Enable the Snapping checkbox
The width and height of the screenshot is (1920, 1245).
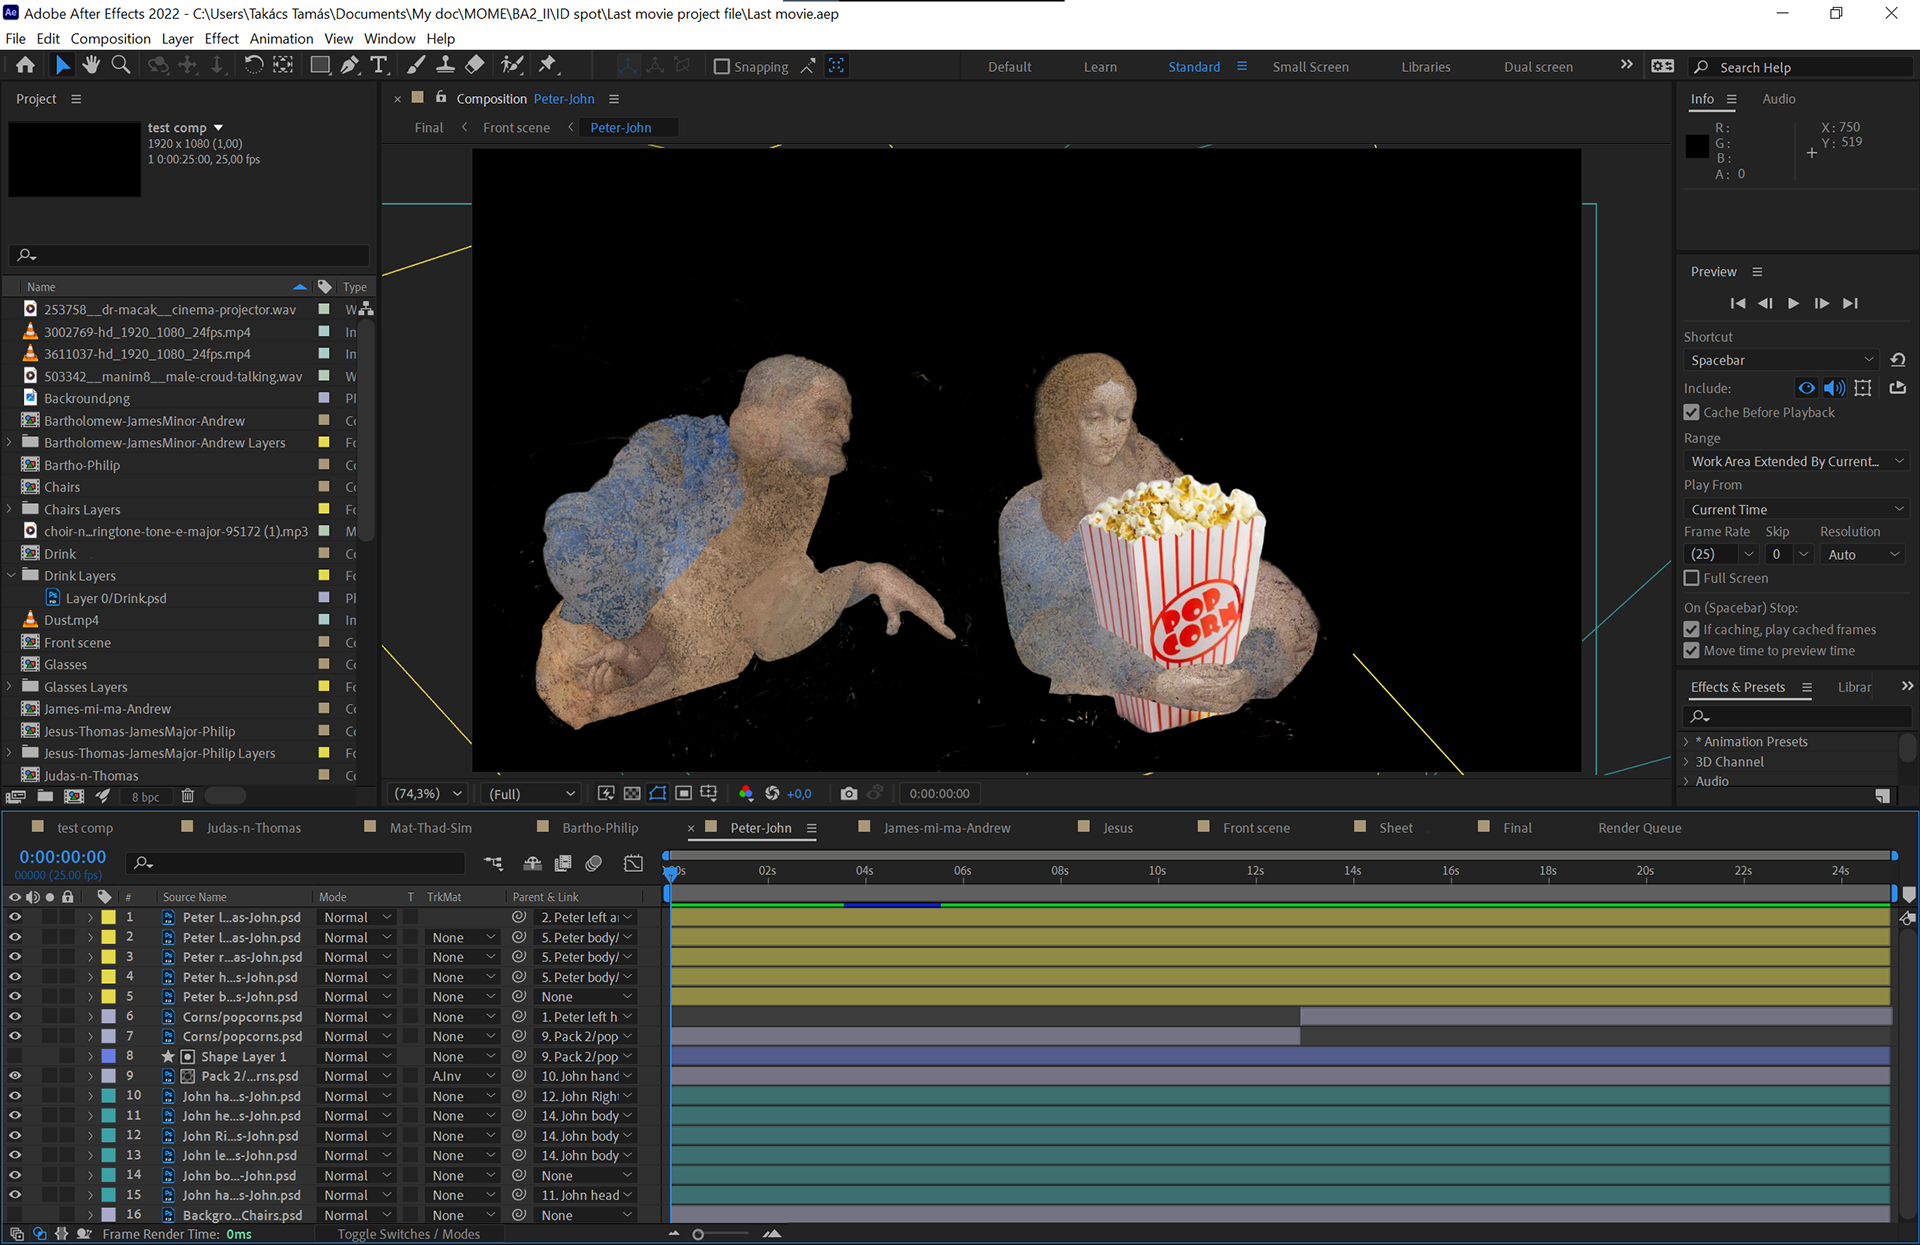click(x=721, y=66)
